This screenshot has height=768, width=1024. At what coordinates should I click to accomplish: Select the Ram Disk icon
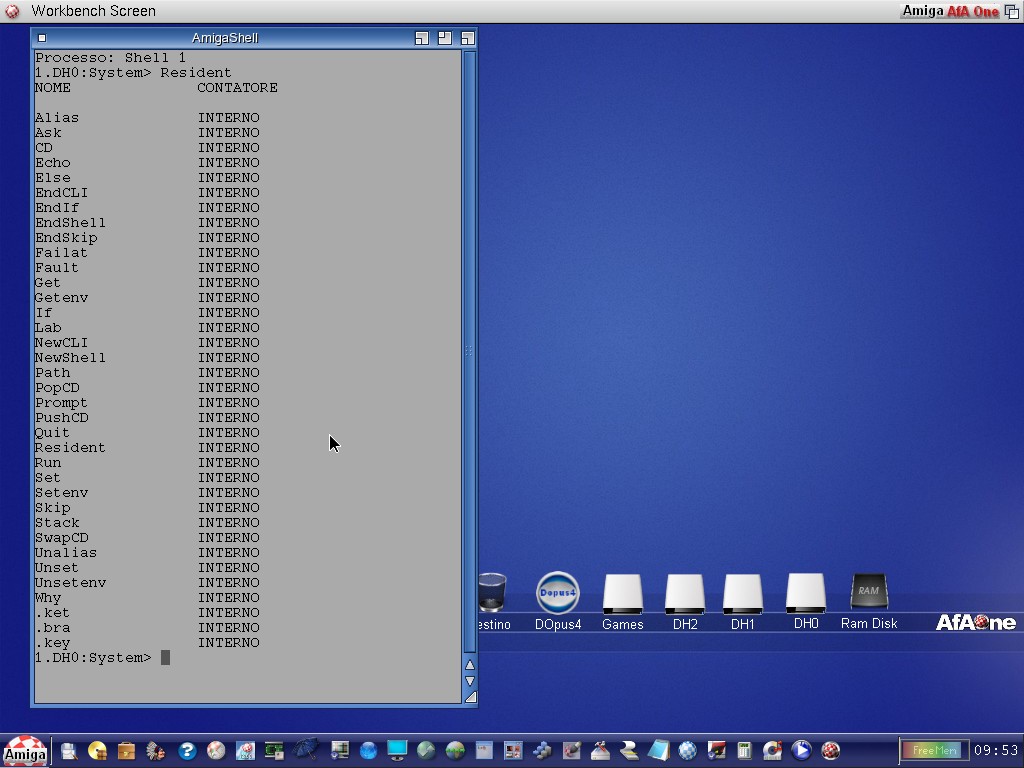pos(868,593)
